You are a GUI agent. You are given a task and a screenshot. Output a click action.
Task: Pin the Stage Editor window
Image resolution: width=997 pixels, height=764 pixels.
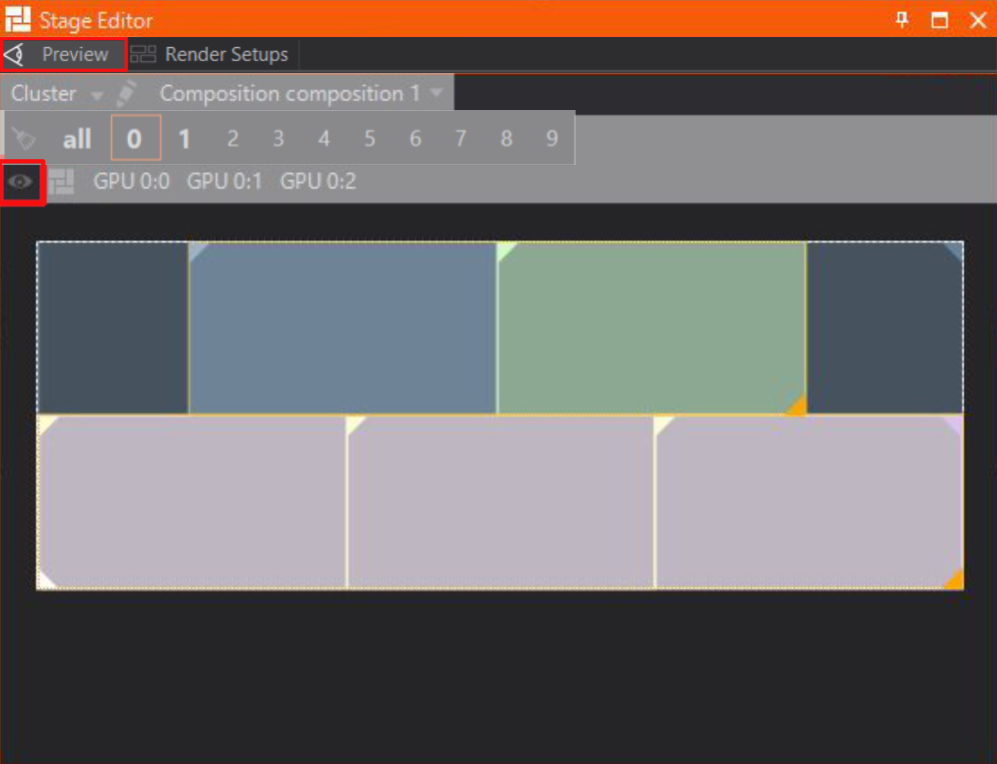[x=902, y=19]
